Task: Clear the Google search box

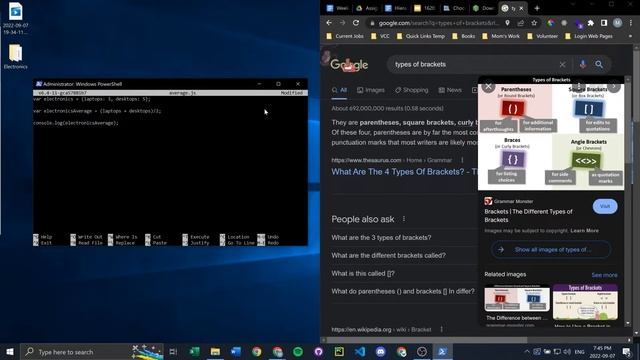Action: (x=562, y=64)
